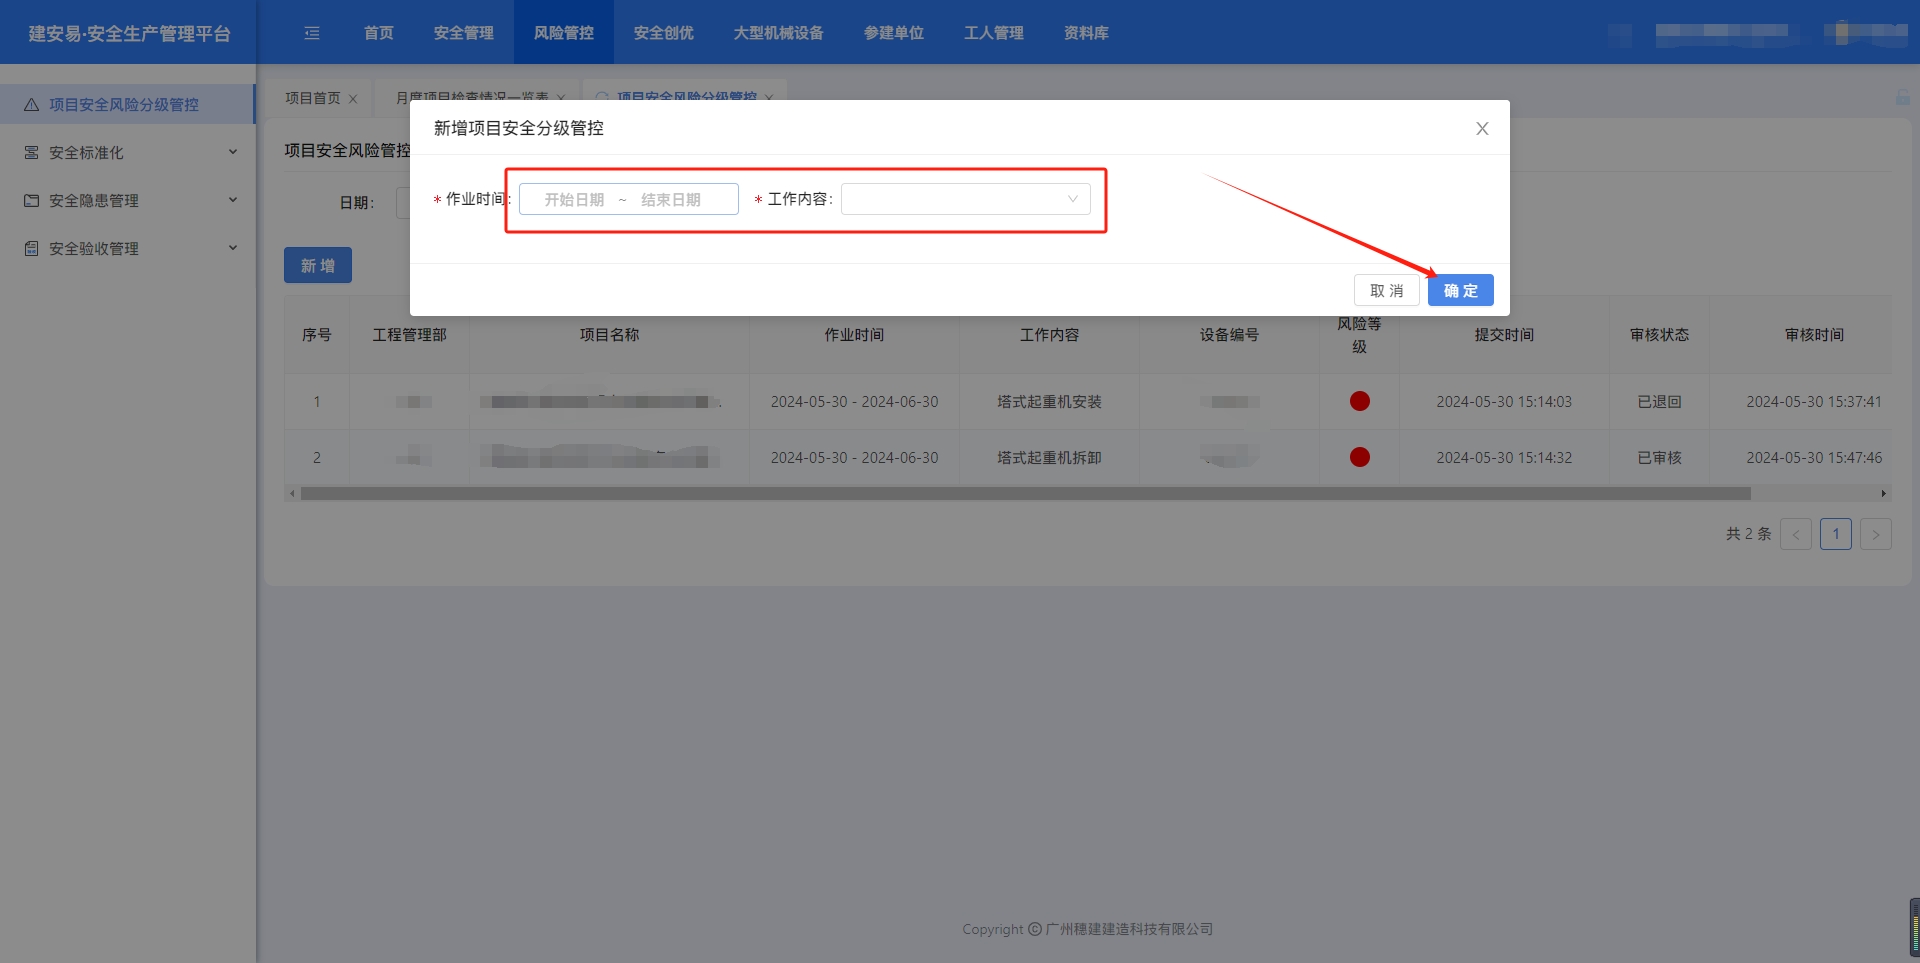The height and width of the screenshot is (963, 1920).
Task: Open the 工作内容 dropdown
Action: 965,199
